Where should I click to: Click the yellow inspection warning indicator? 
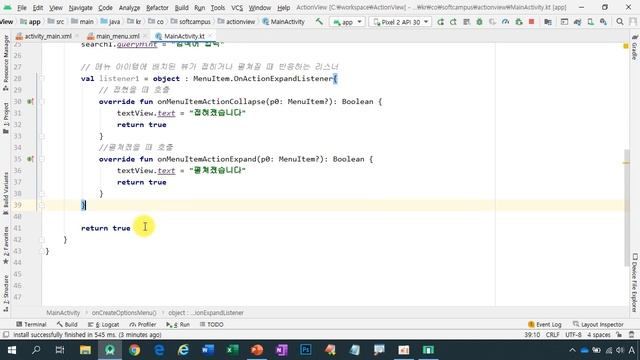[x=626, y=46]
